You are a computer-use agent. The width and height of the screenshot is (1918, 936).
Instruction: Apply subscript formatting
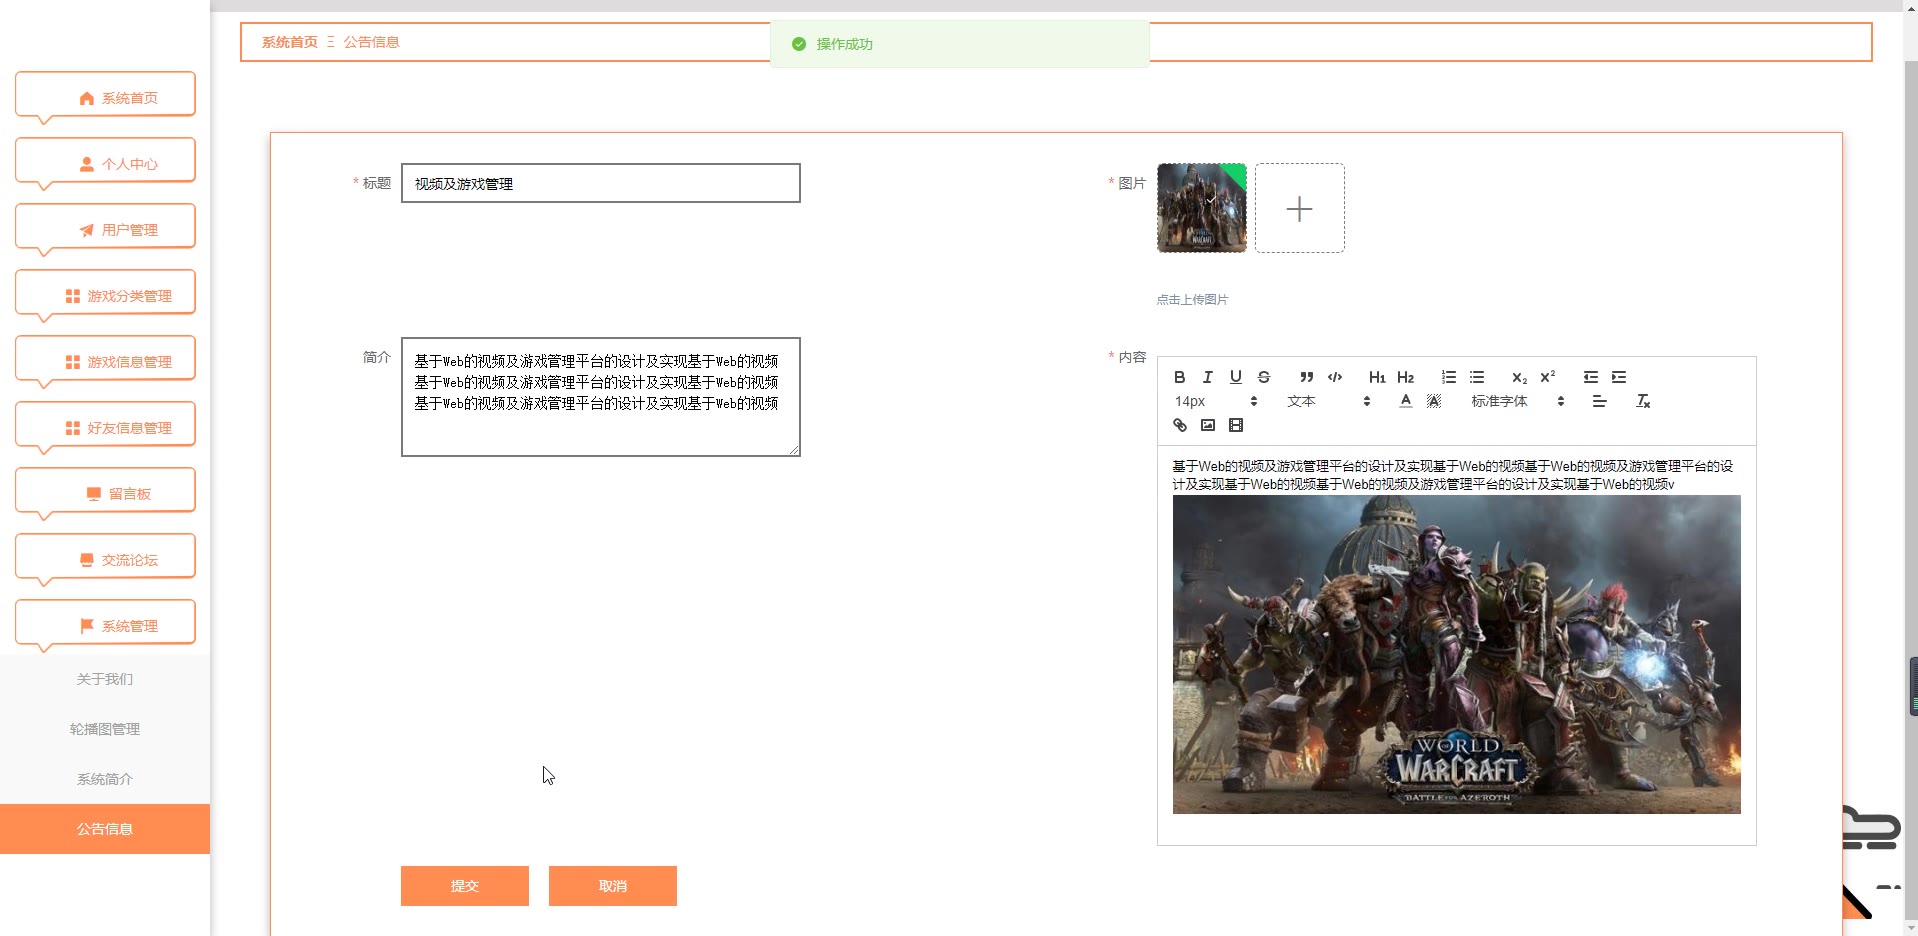(x=1519, y=377)
